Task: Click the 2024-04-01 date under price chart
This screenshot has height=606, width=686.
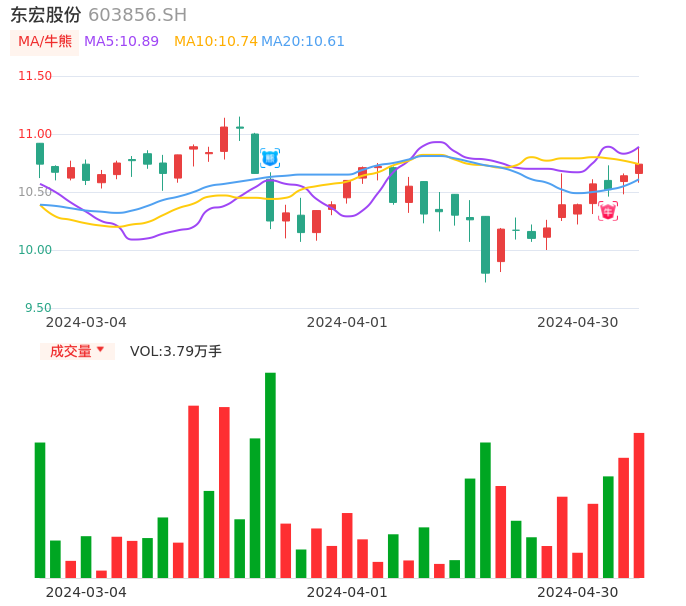Action: [347, 322]
